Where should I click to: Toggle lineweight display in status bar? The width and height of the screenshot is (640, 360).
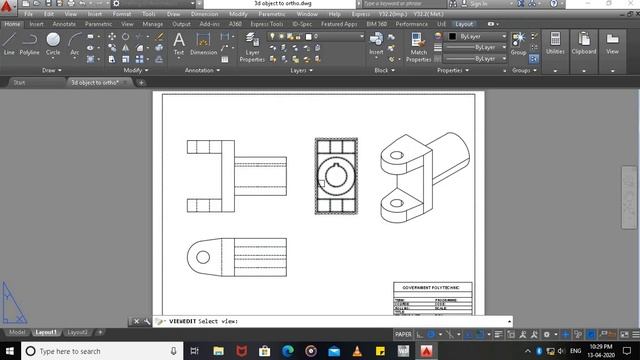click(x=498, y=335)
